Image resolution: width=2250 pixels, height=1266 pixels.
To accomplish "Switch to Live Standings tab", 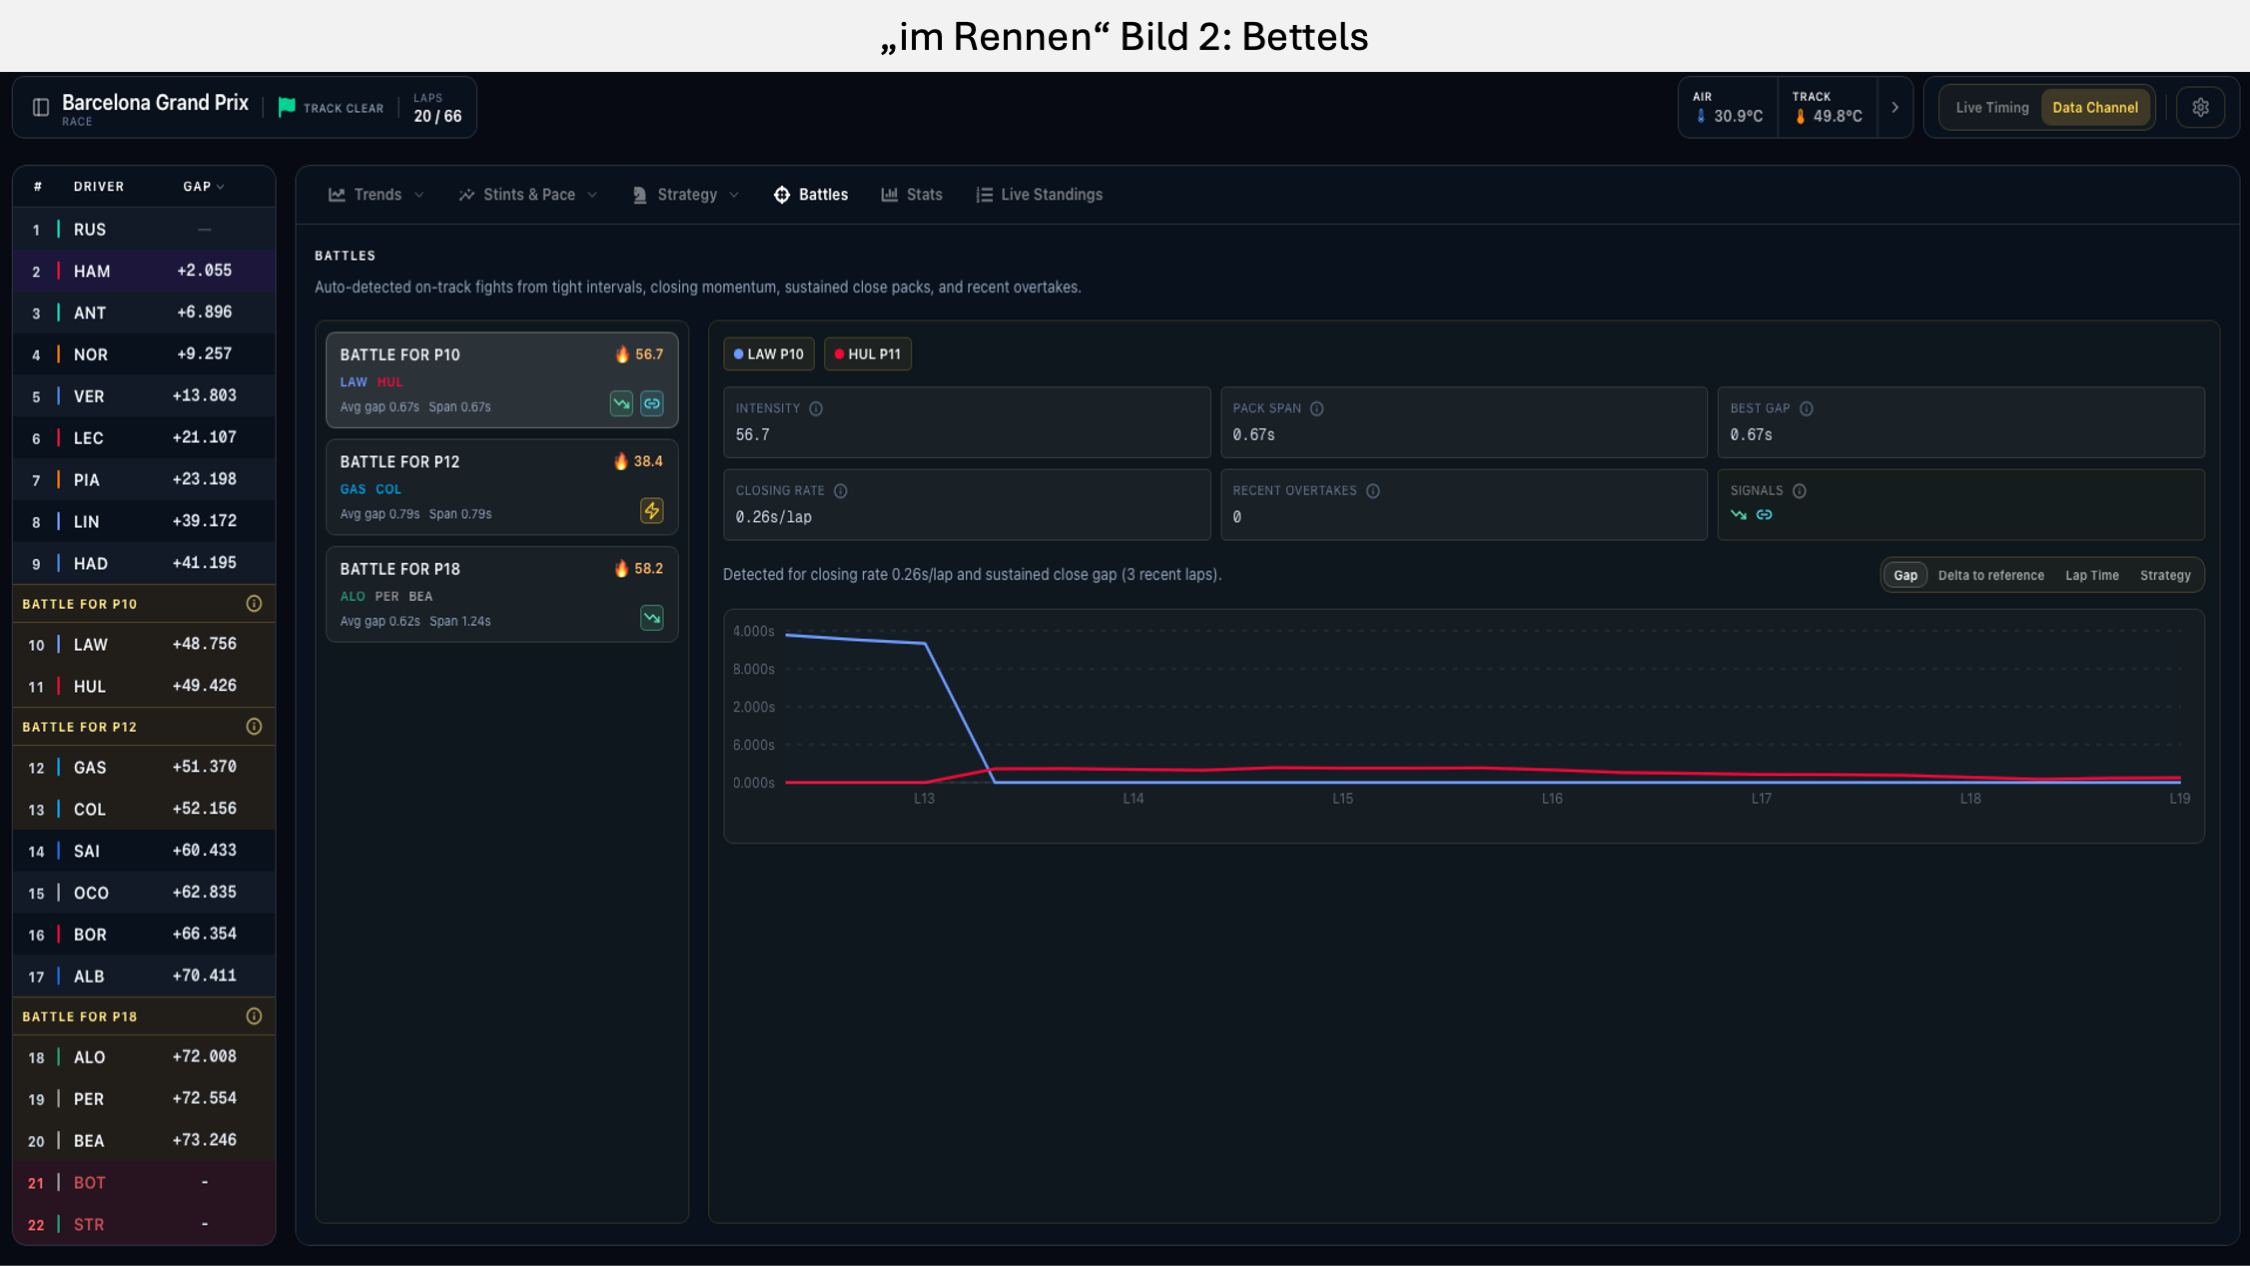I will point(1039,195).
